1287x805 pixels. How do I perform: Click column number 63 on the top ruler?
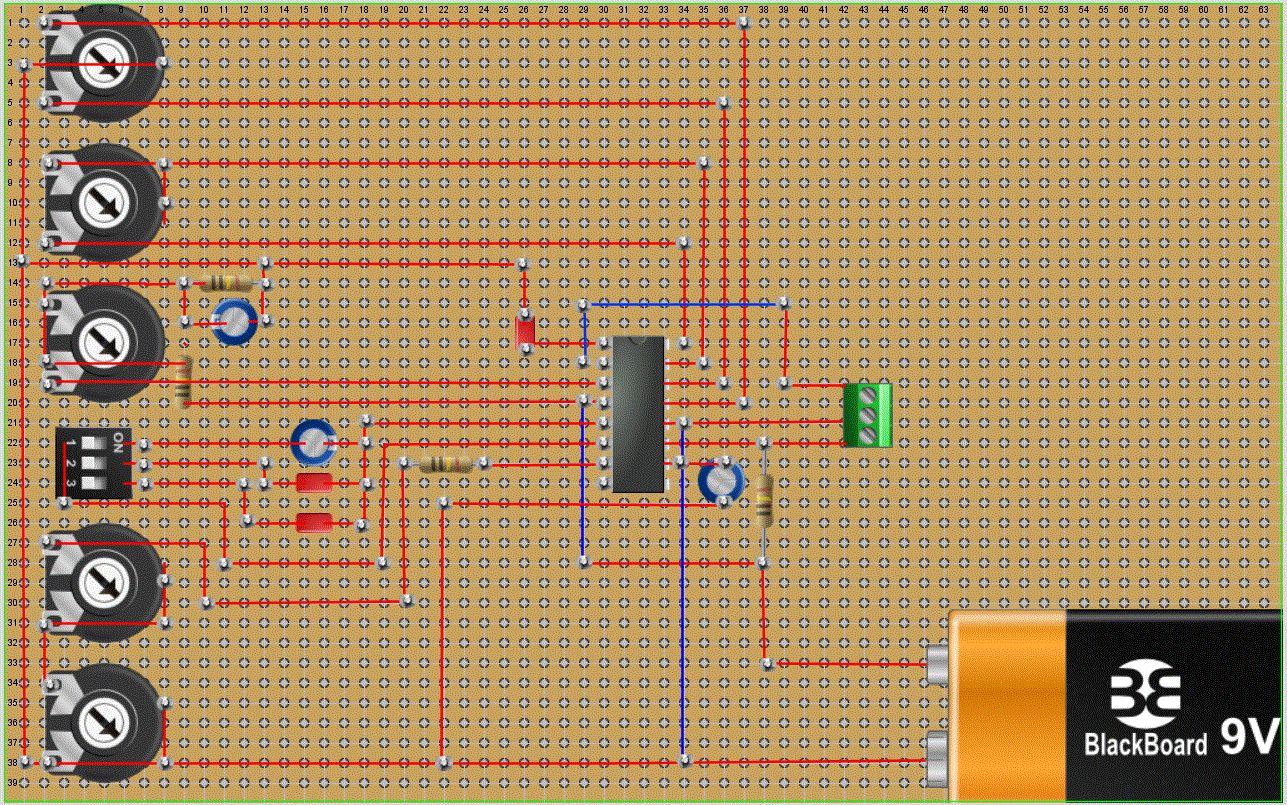click(x=1263, y=10)
